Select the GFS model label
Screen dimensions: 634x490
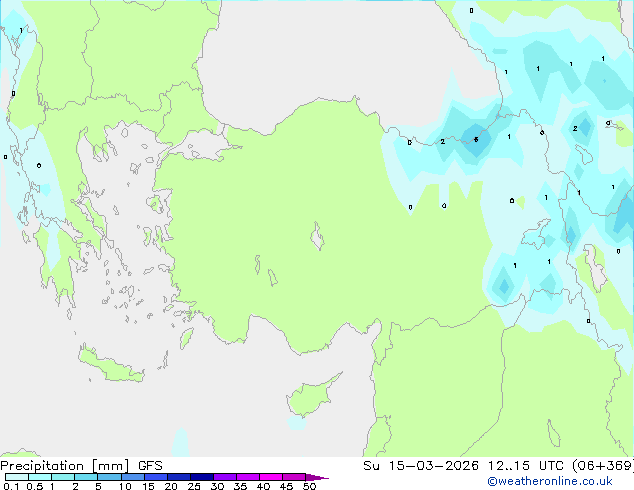pos(150,466)
